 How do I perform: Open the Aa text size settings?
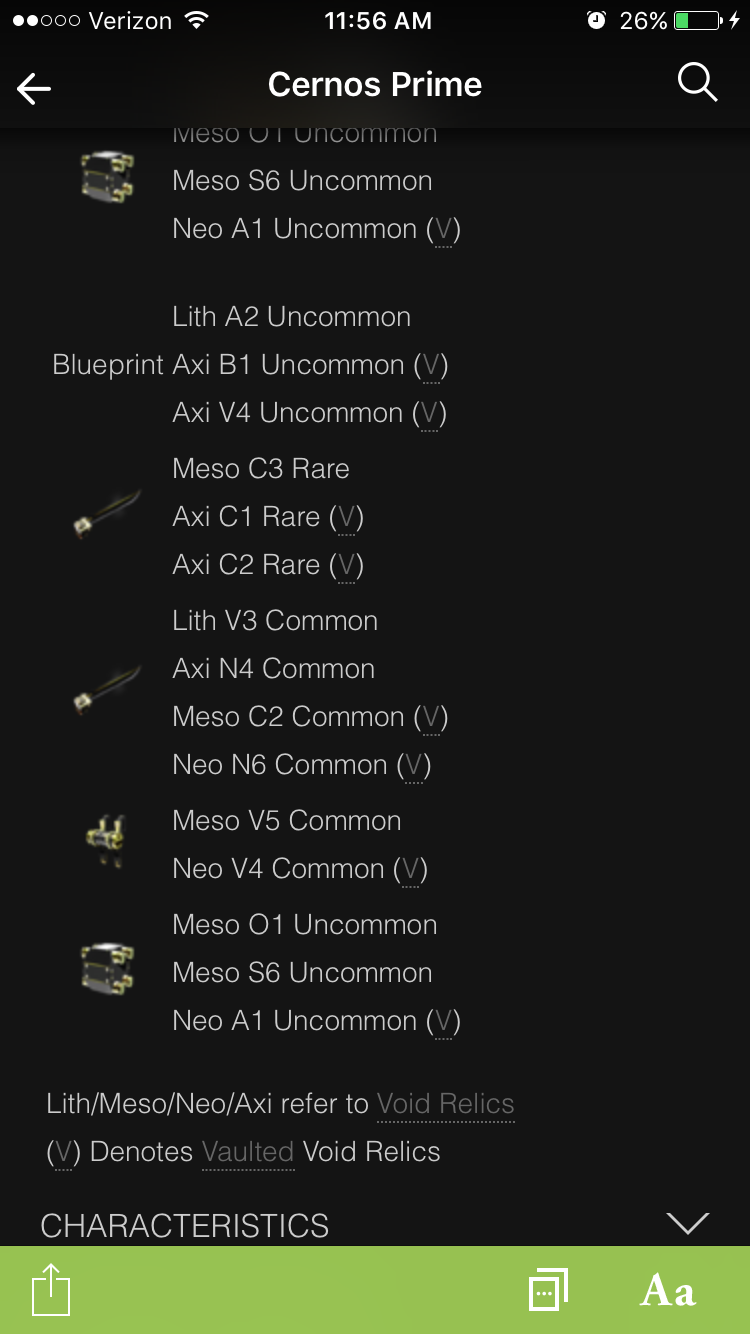point(667,1291)
